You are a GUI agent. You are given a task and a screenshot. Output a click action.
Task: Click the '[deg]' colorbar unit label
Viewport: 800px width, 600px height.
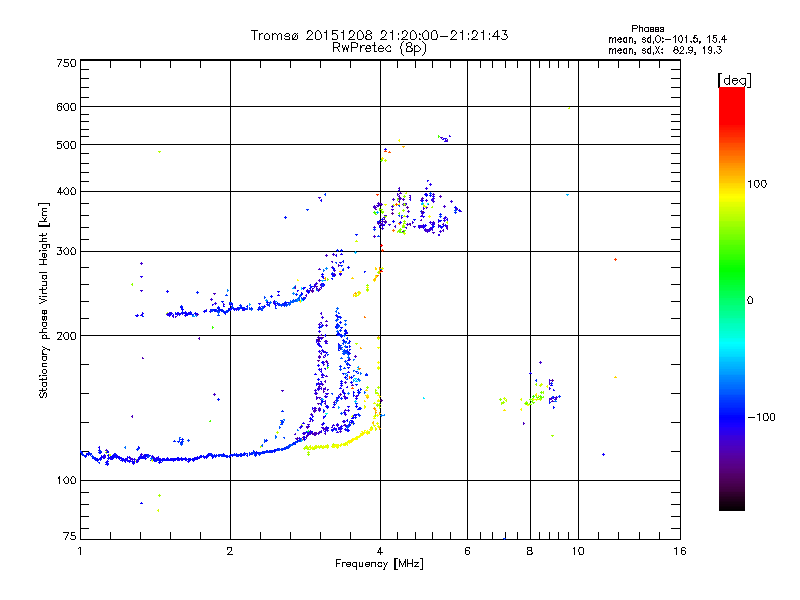coord(734,80)
